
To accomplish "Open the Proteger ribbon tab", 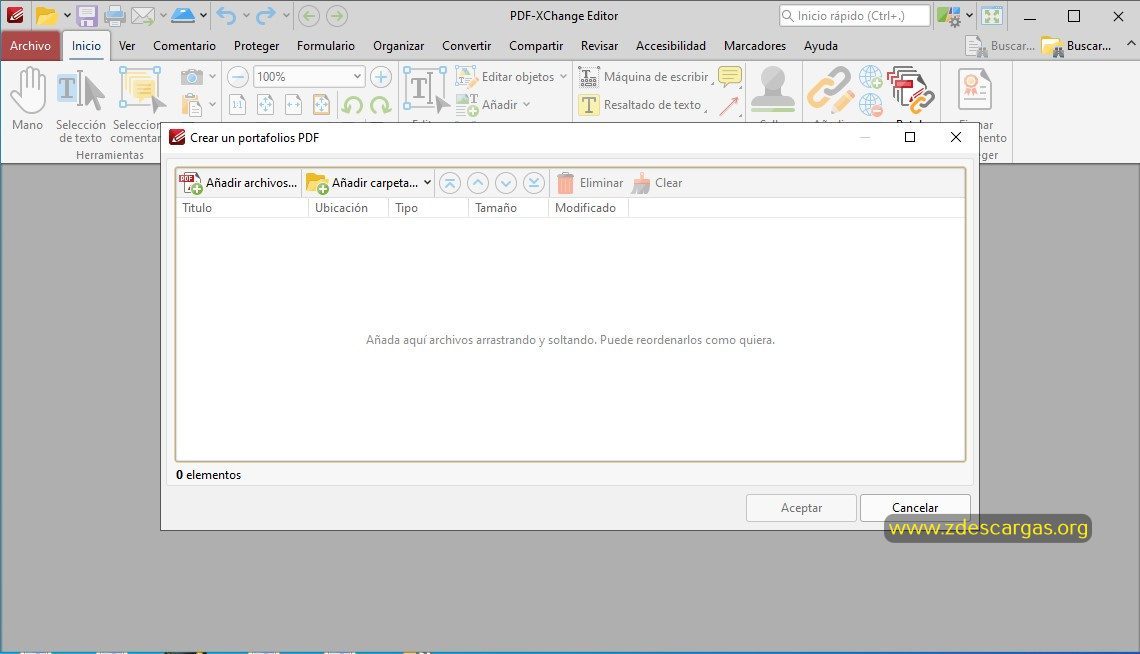I will point(256,46).
